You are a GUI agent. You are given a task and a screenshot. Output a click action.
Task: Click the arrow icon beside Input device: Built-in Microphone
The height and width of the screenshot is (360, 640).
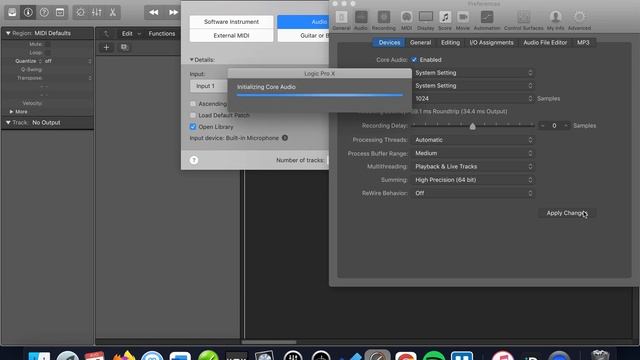point(285,138)
